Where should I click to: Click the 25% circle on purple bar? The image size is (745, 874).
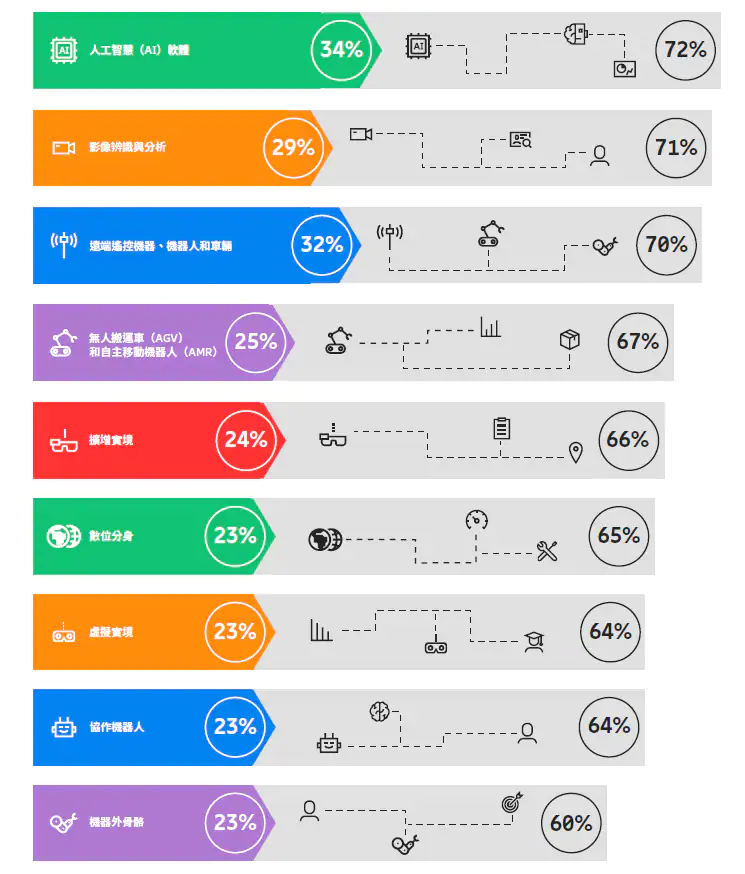point(256,341)
